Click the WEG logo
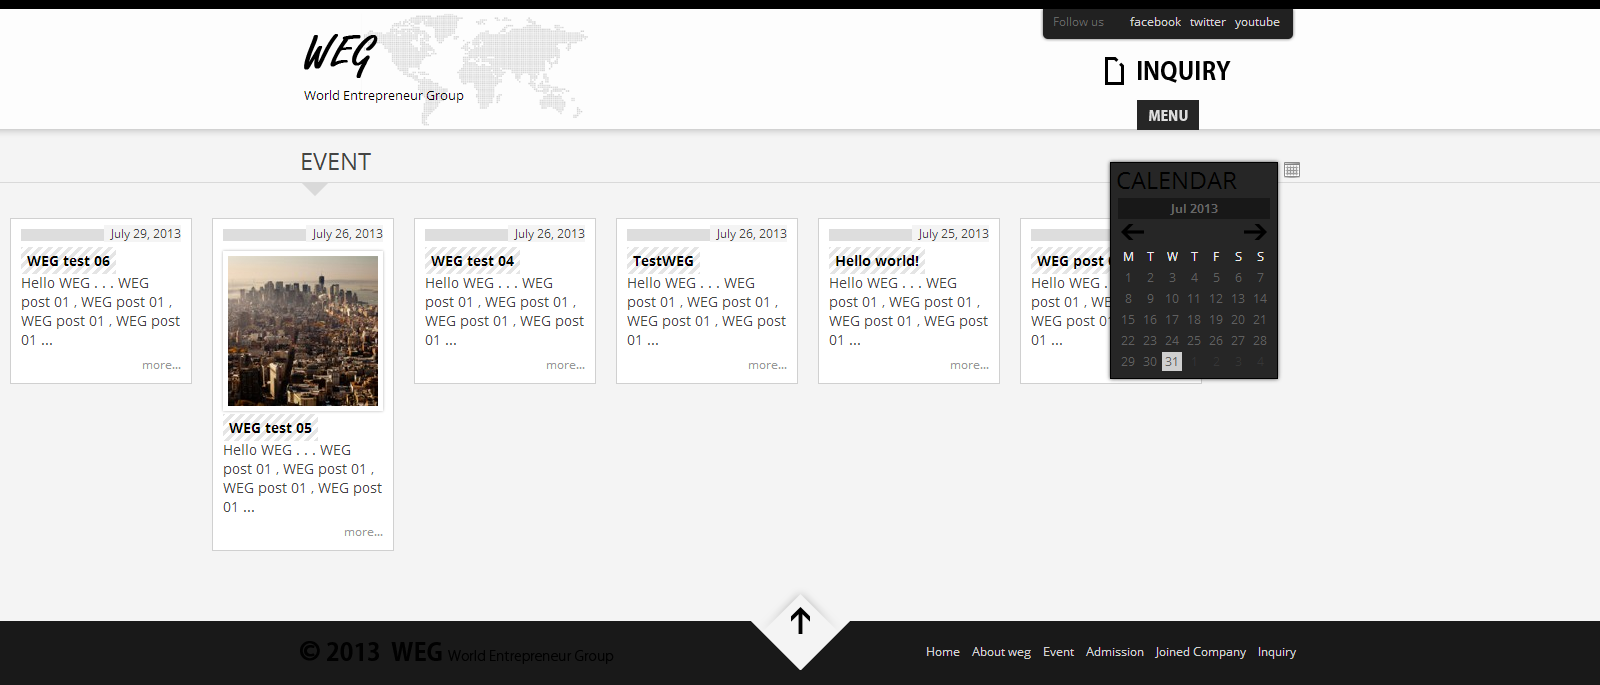The image size is (1600, 685). coord(341,55)
